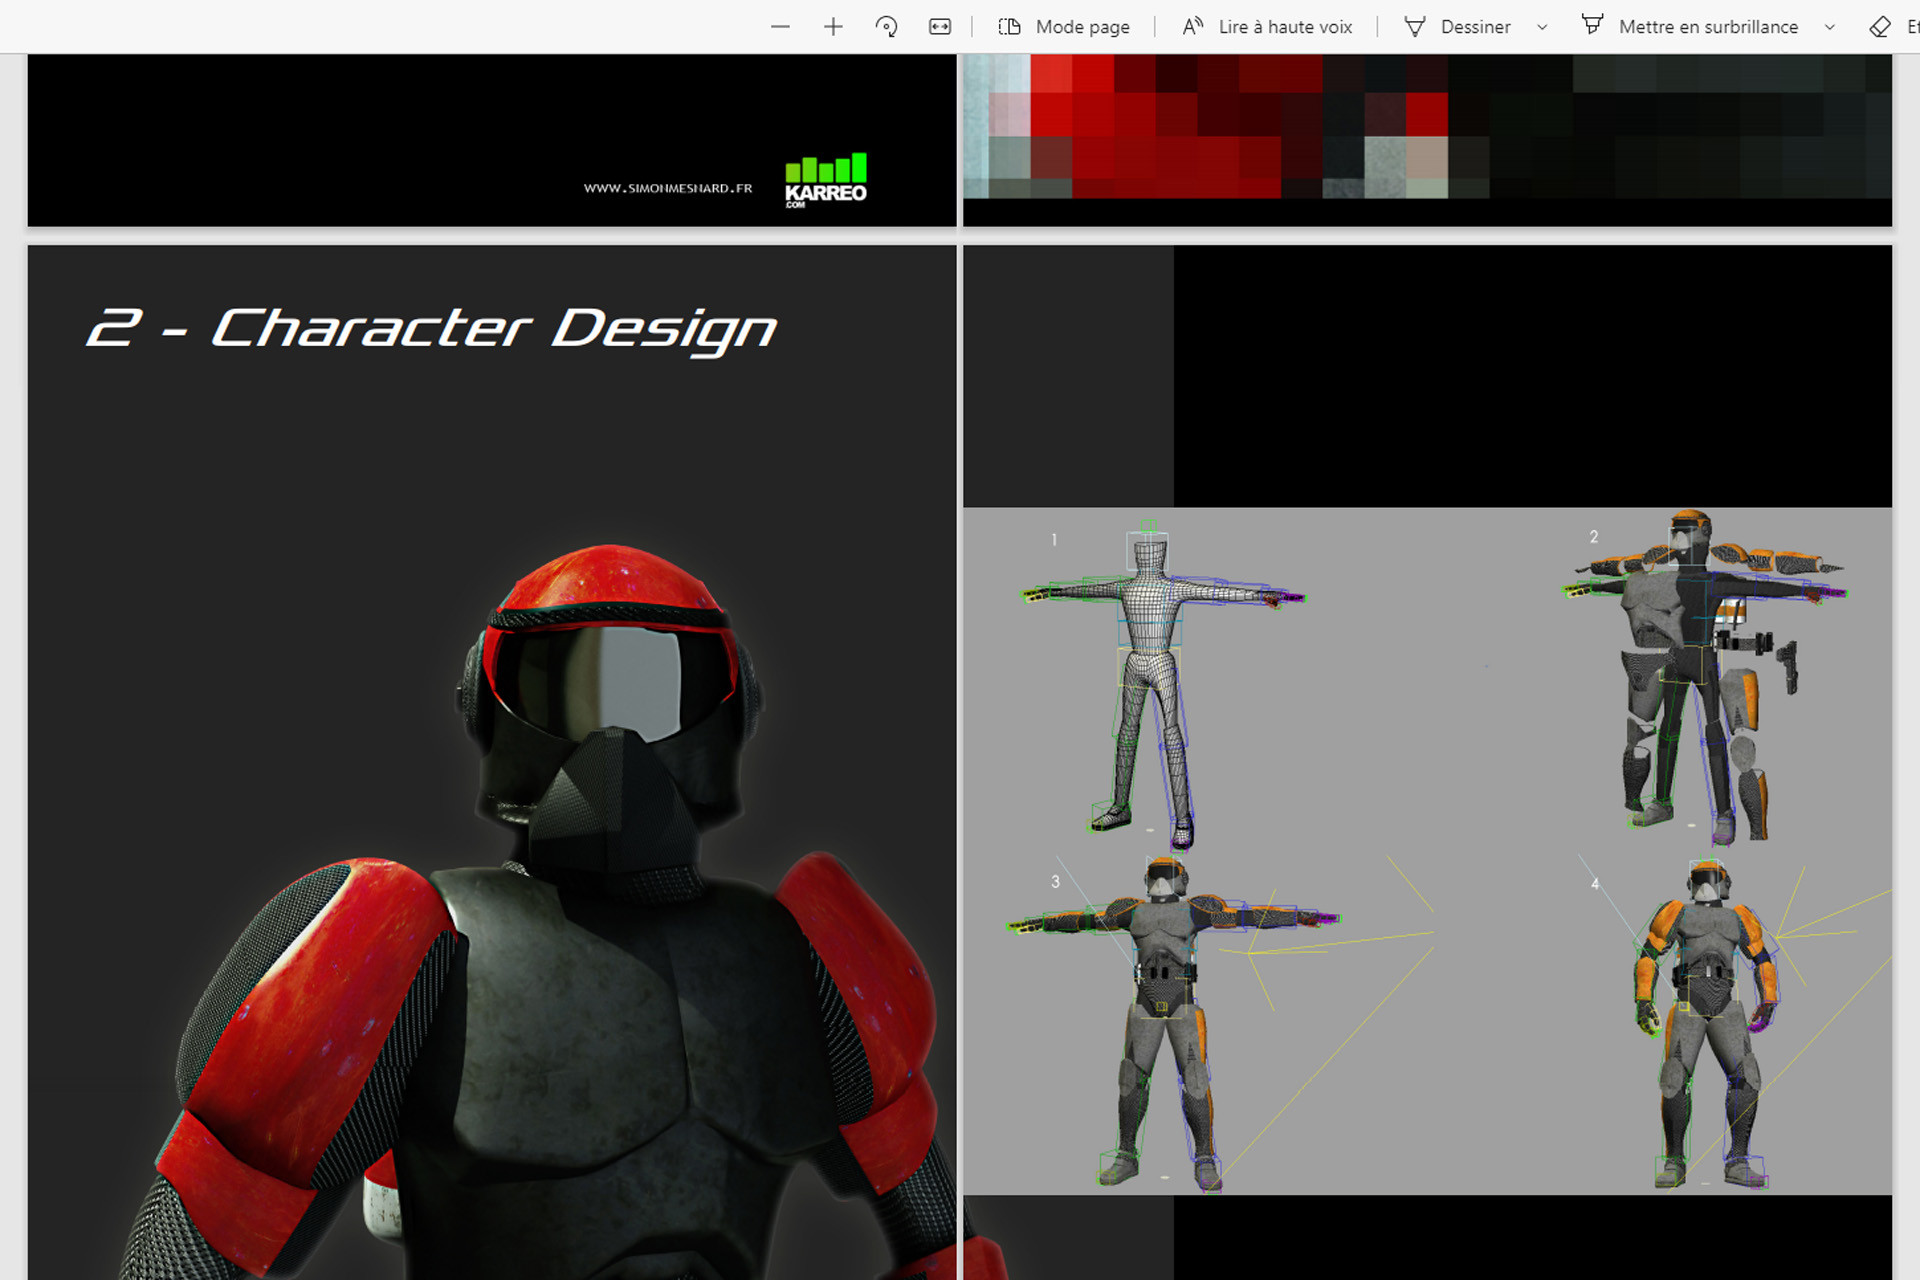This screenshot has height=1280, width=1920.
Task: Select the wireframe model labeled 1
Action: (x=1150, y=680)
